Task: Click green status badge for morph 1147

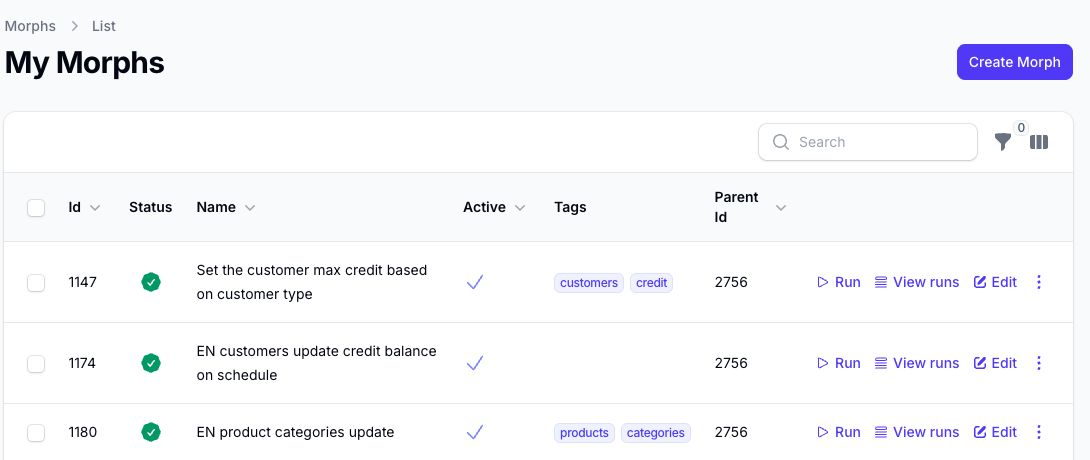Action: (x=151, y=282)
